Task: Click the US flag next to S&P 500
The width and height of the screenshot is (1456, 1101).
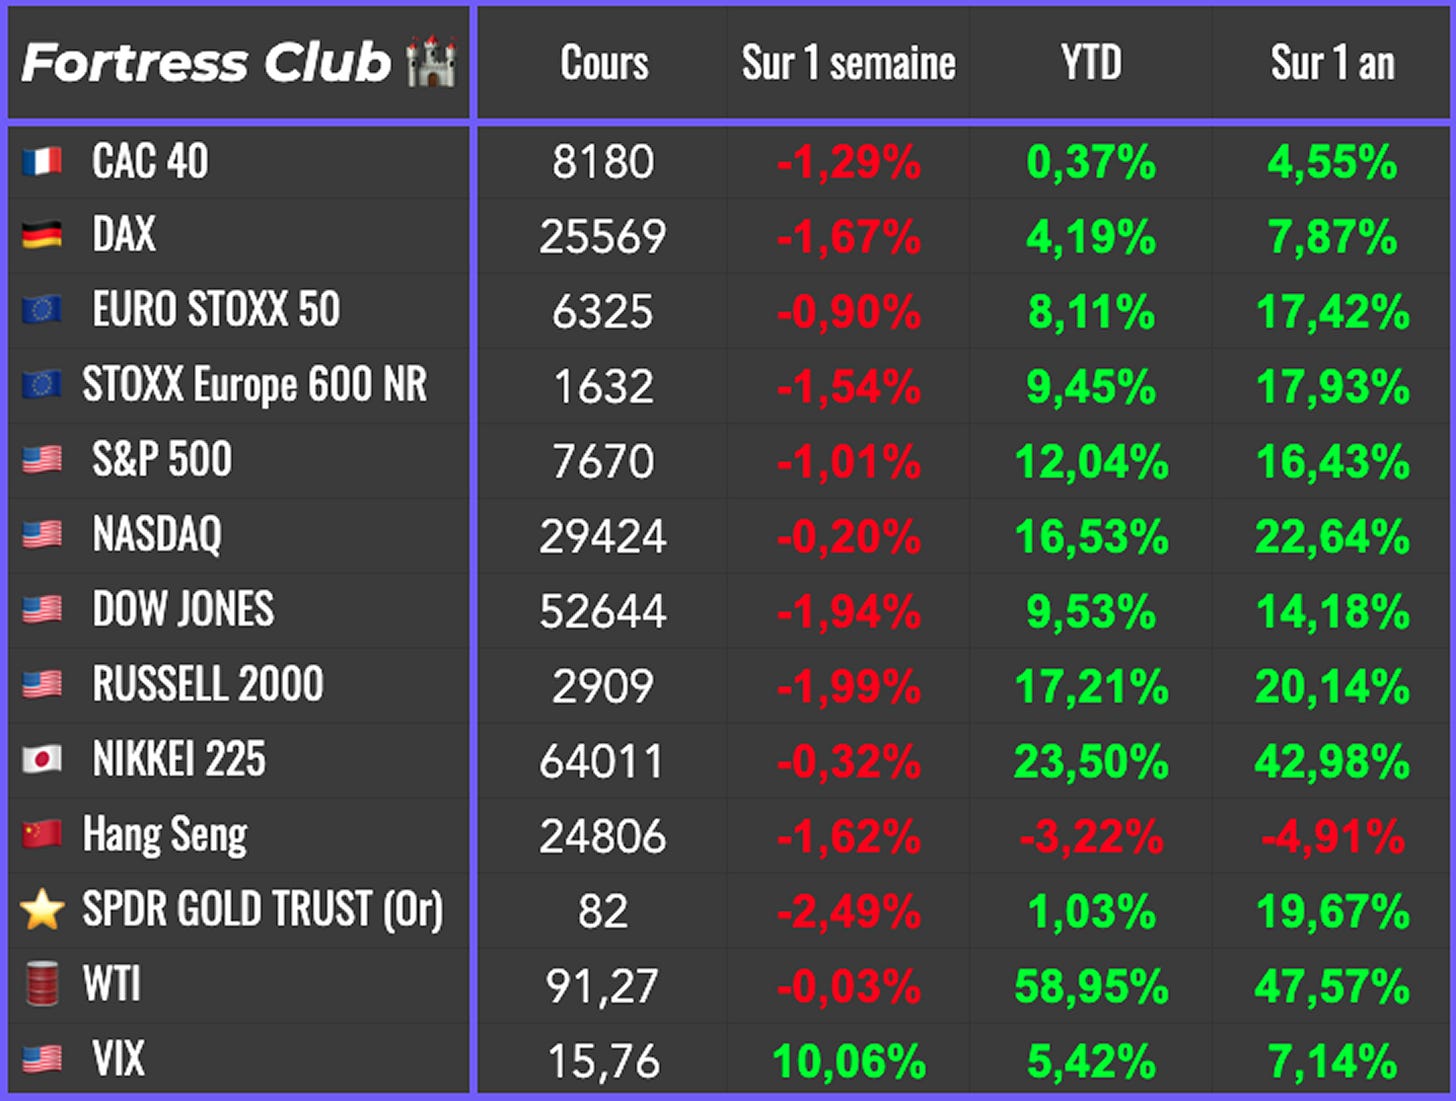Action: [x=42, y=459]
